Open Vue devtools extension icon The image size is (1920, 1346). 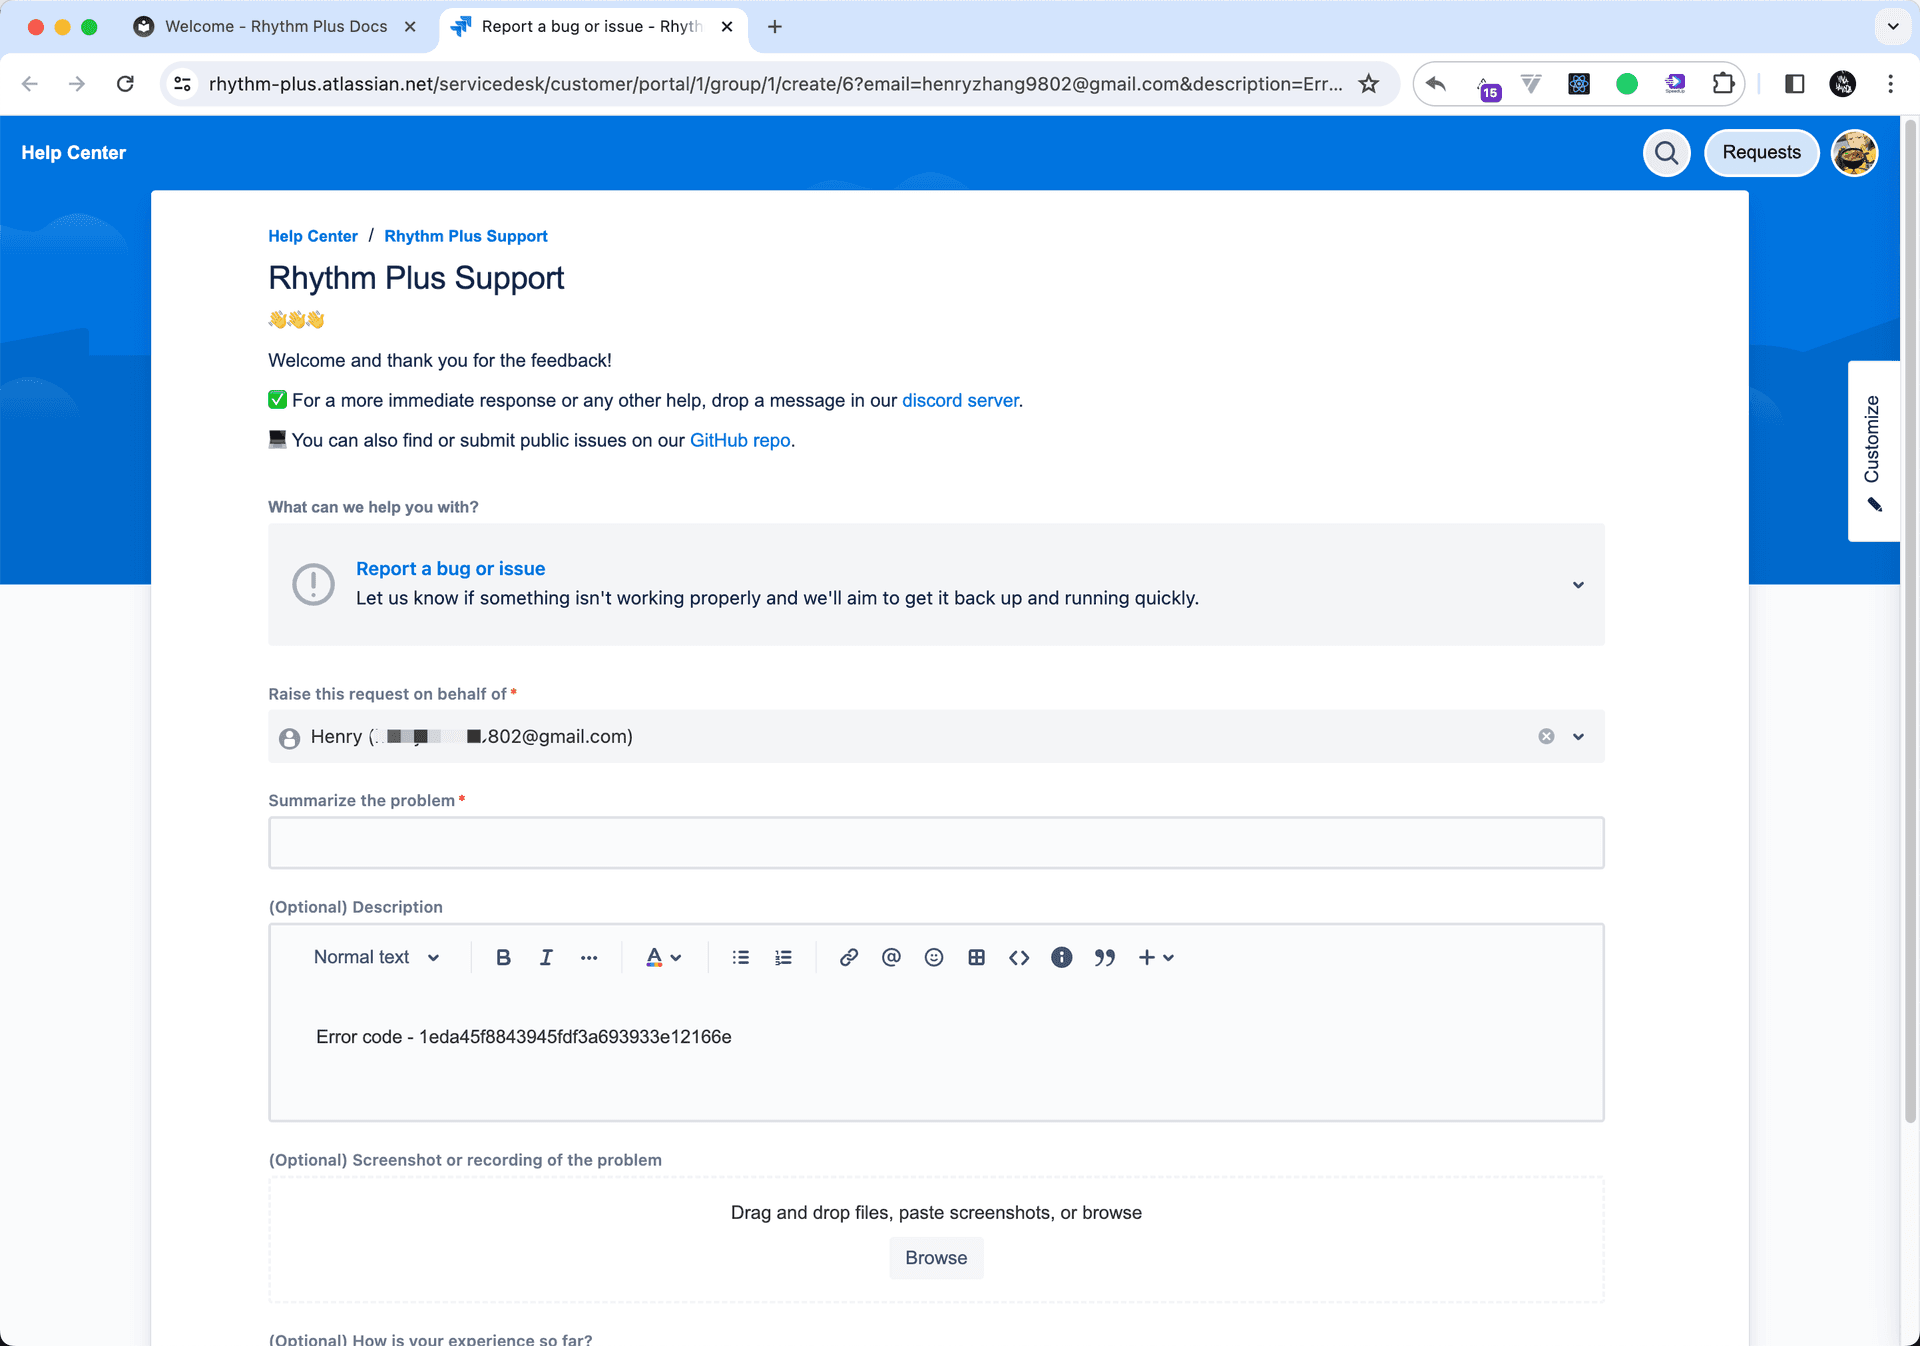(1531, 84)
